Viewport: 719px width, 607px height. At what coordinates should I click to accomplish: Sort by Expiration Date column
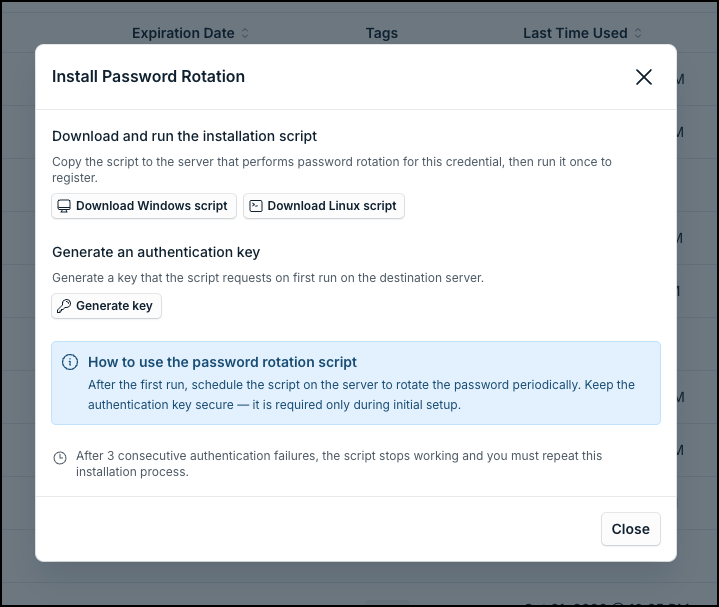[190, 33]
